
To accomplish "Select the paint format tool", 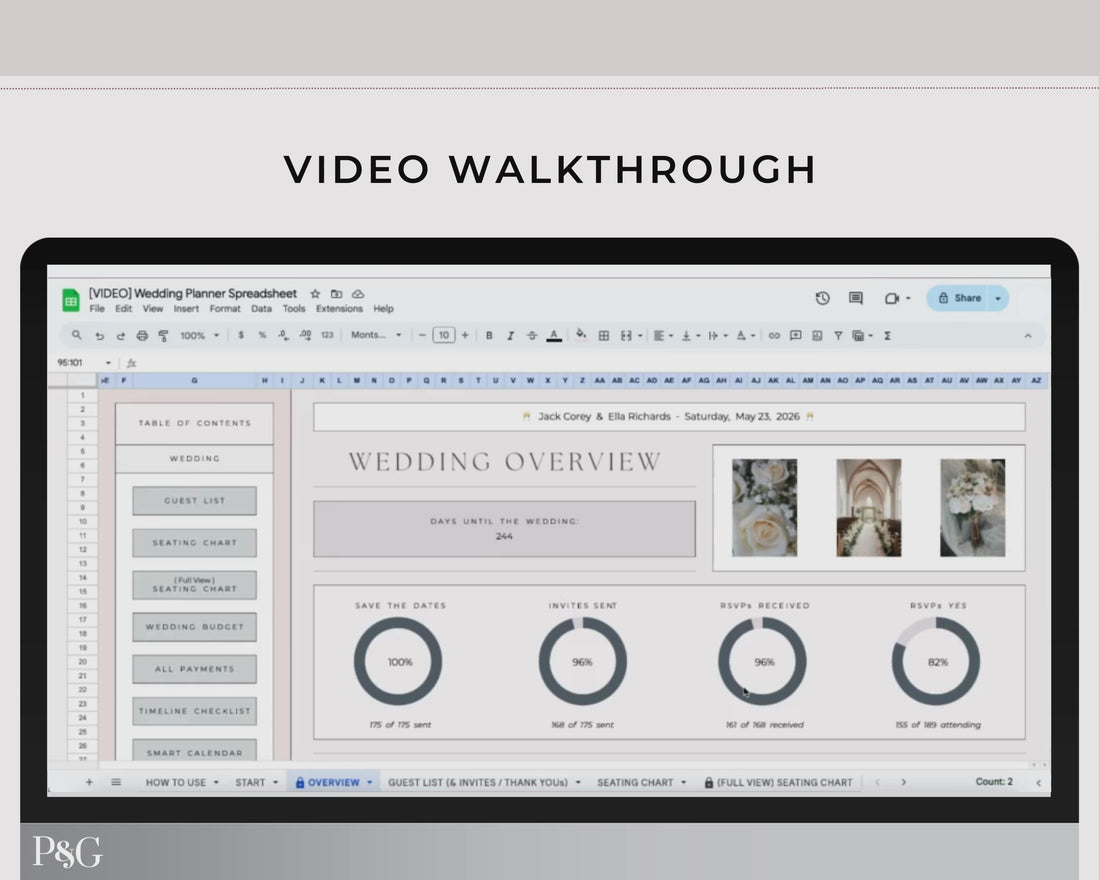I will click(x=163, y=336).
